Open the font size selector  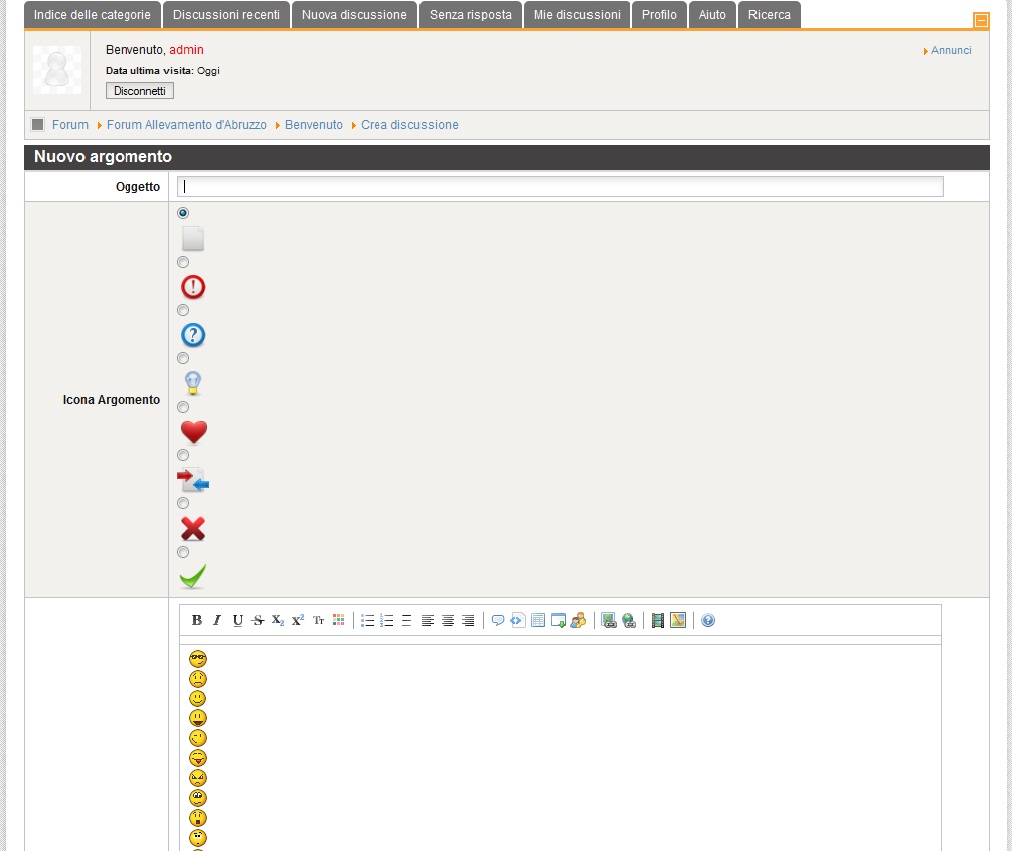pos(318,620)
